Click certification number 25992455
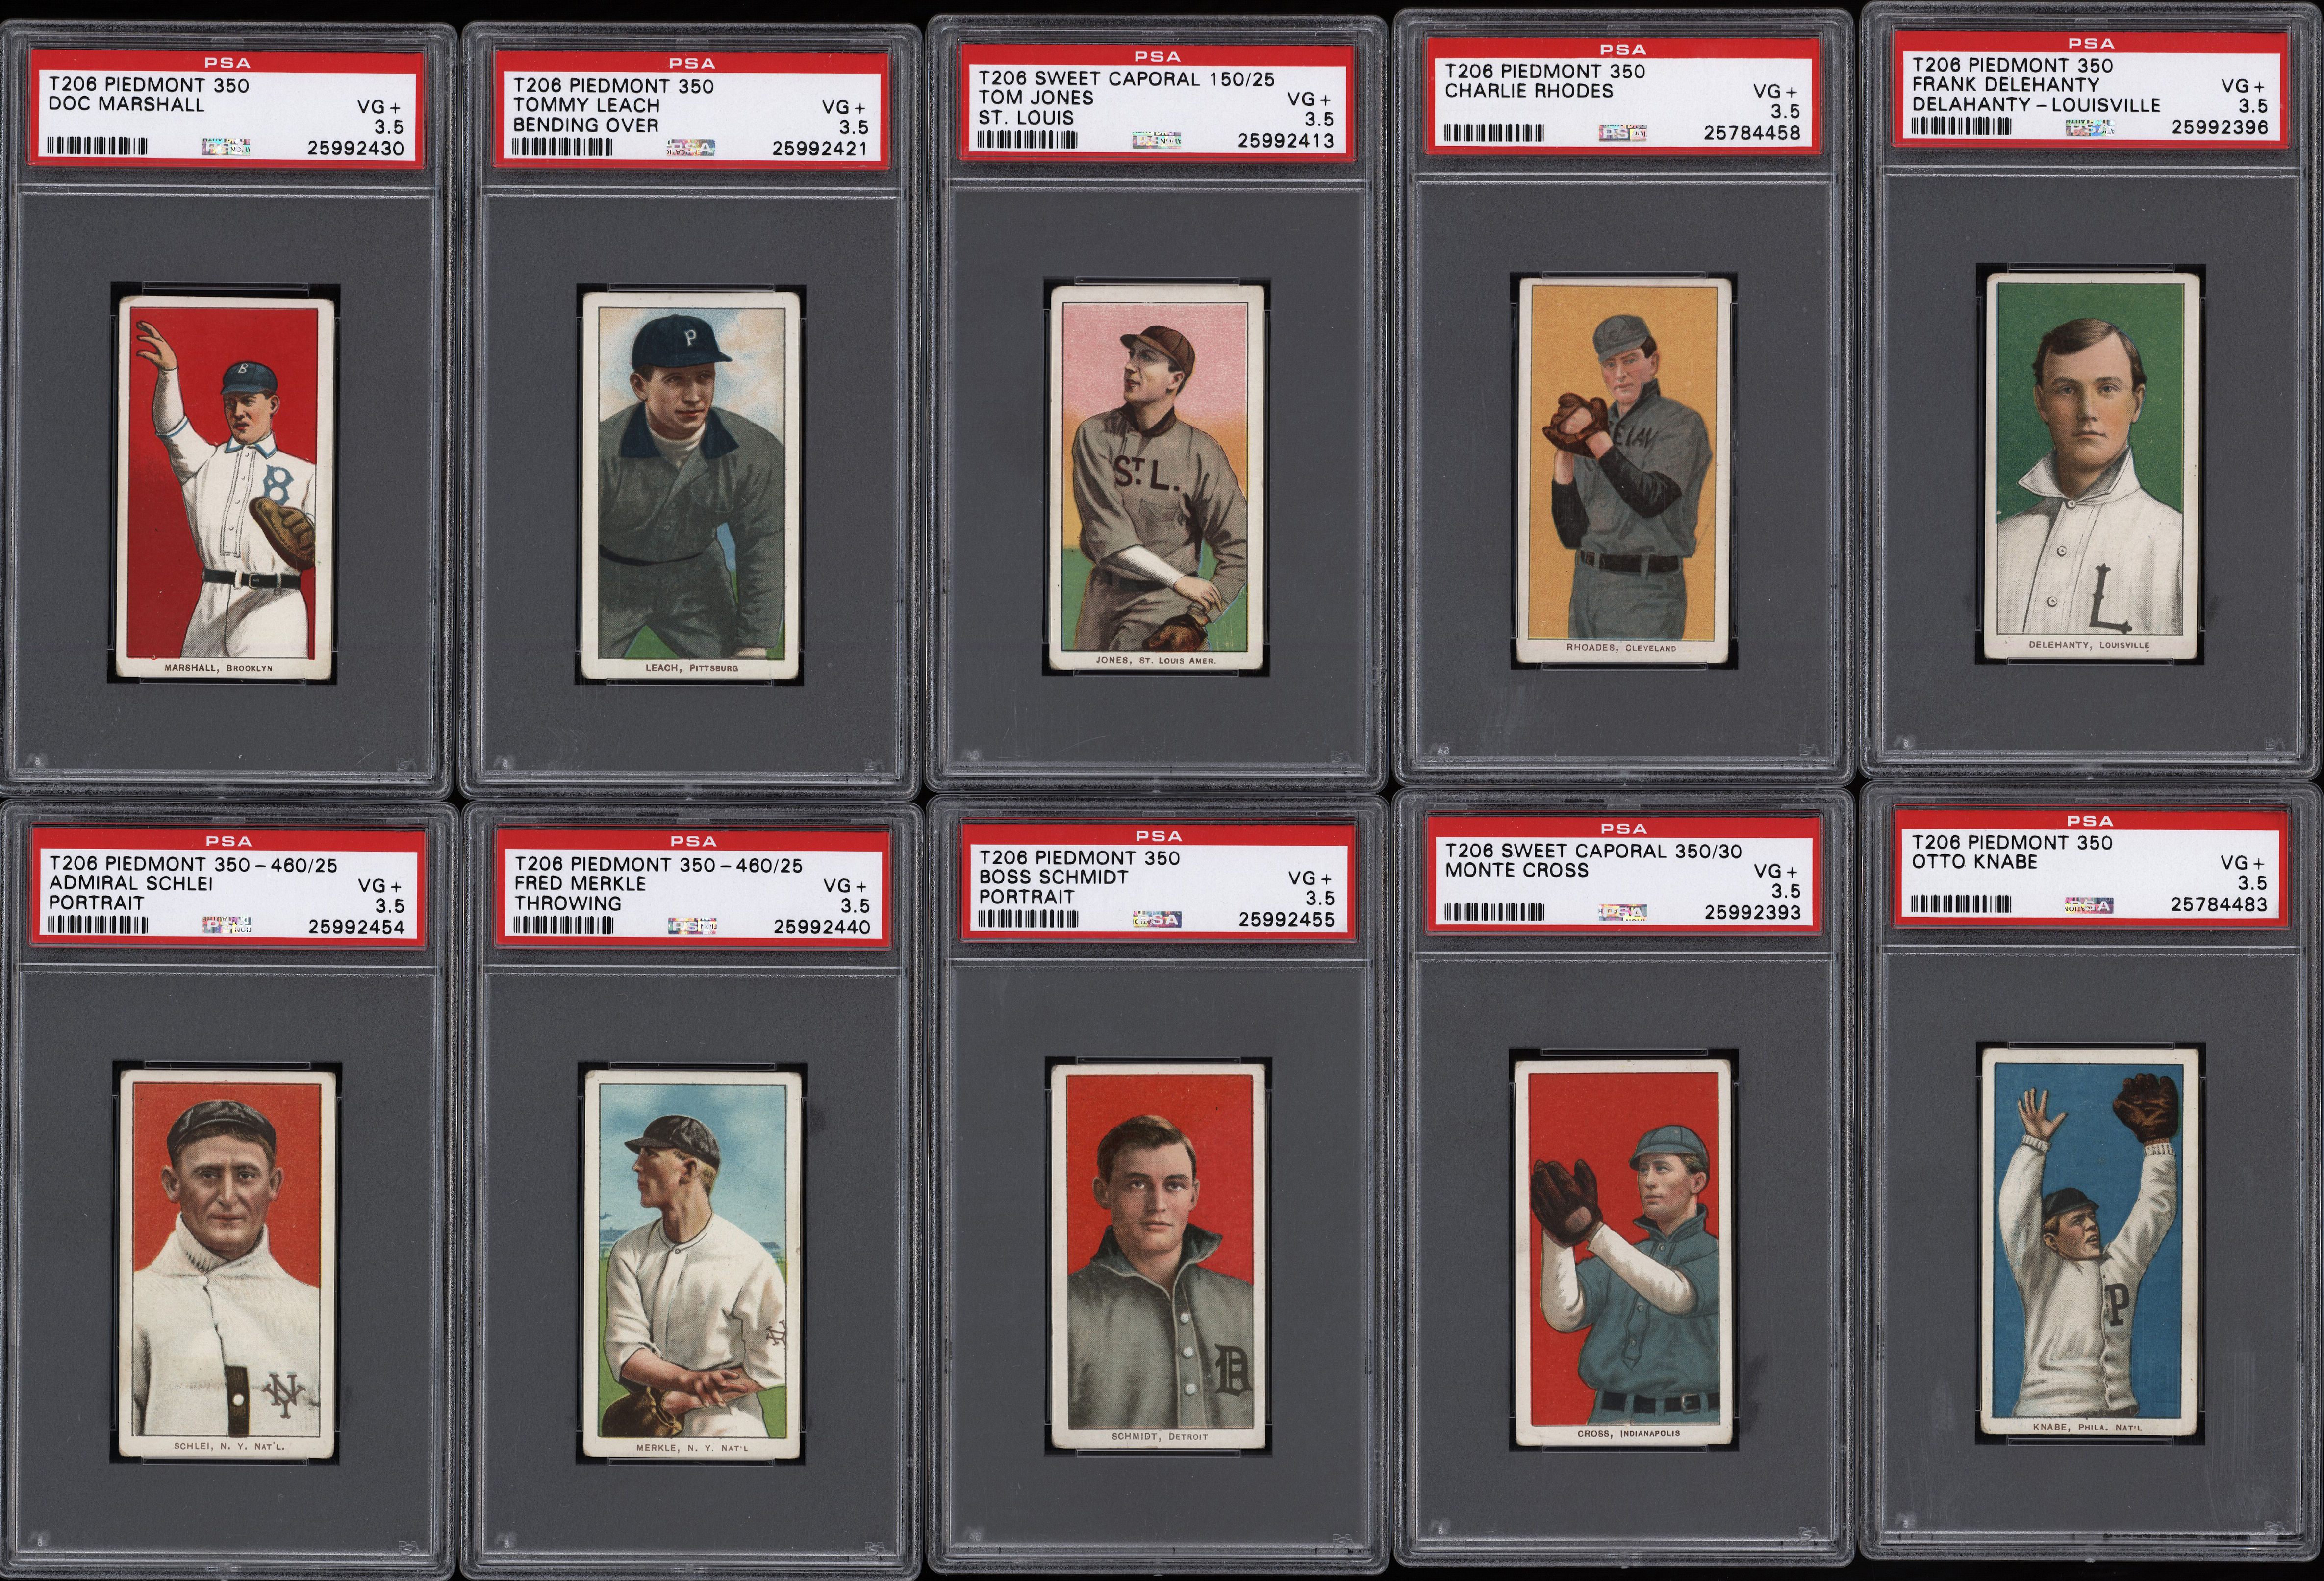The image size is (2324, 1581). pyautogui.click(x=1287, y=920)
